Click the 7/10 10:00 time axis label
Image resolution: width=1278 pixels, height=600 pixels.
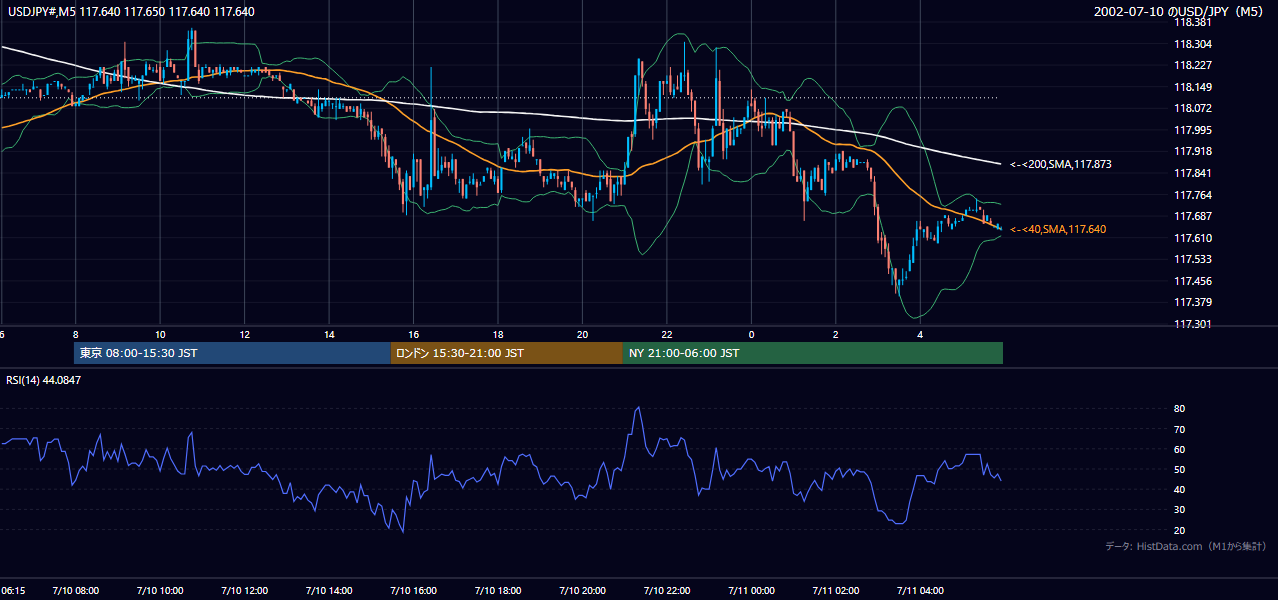pos(160,591)
